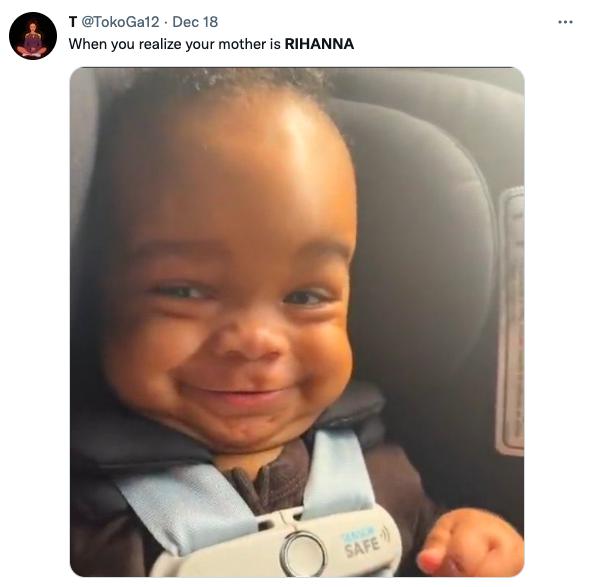Click the baby's smiling mouth

[241, 393]
